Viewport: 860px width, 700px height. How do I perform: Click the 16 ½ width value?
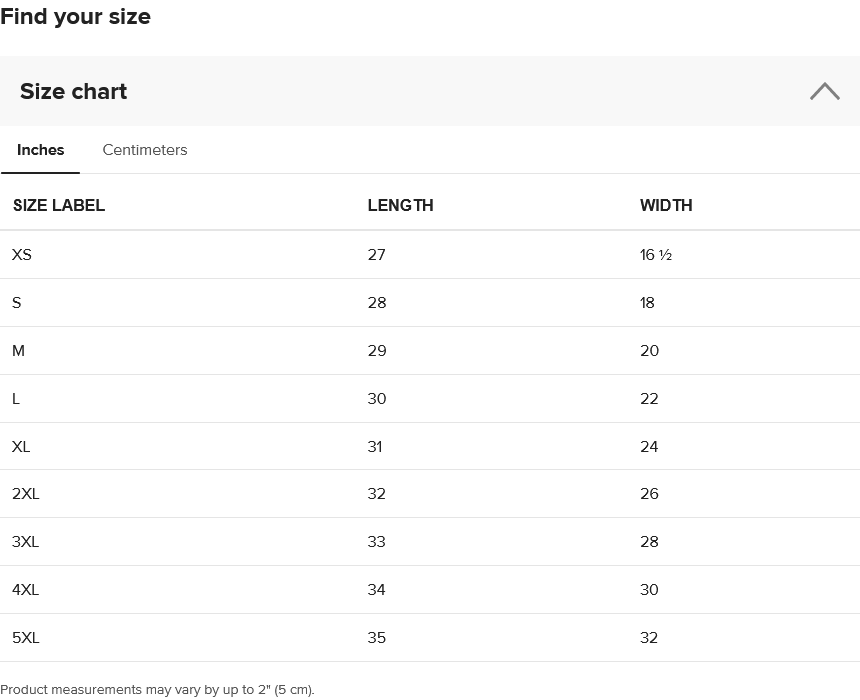(x=656, y=255)
